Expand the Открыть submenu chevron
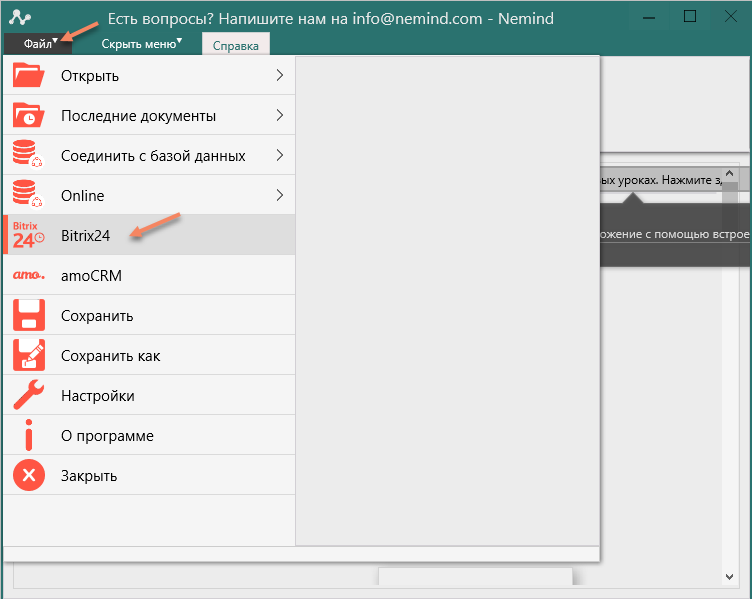The image size is (752, 599). click(x=280, y=75)
